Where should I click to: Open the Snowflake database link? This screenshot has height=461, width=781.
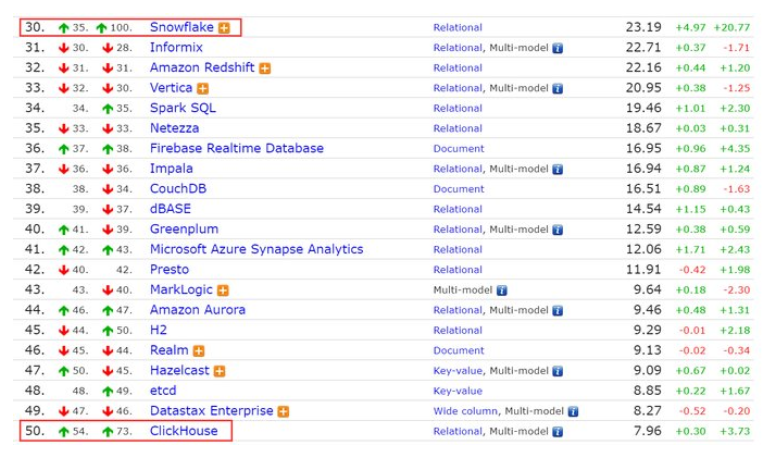click(x=181, y=27)
